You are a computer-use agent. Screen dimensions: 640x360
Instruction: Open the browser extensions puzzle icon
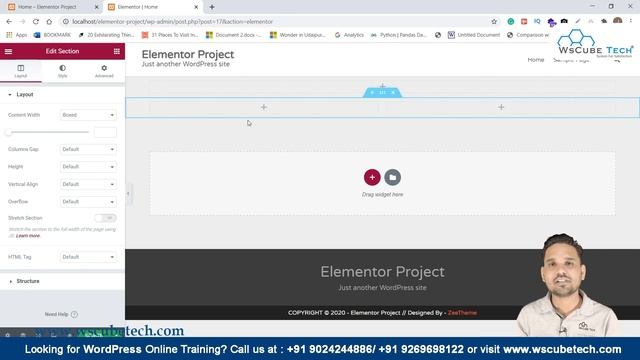point(604,22)
